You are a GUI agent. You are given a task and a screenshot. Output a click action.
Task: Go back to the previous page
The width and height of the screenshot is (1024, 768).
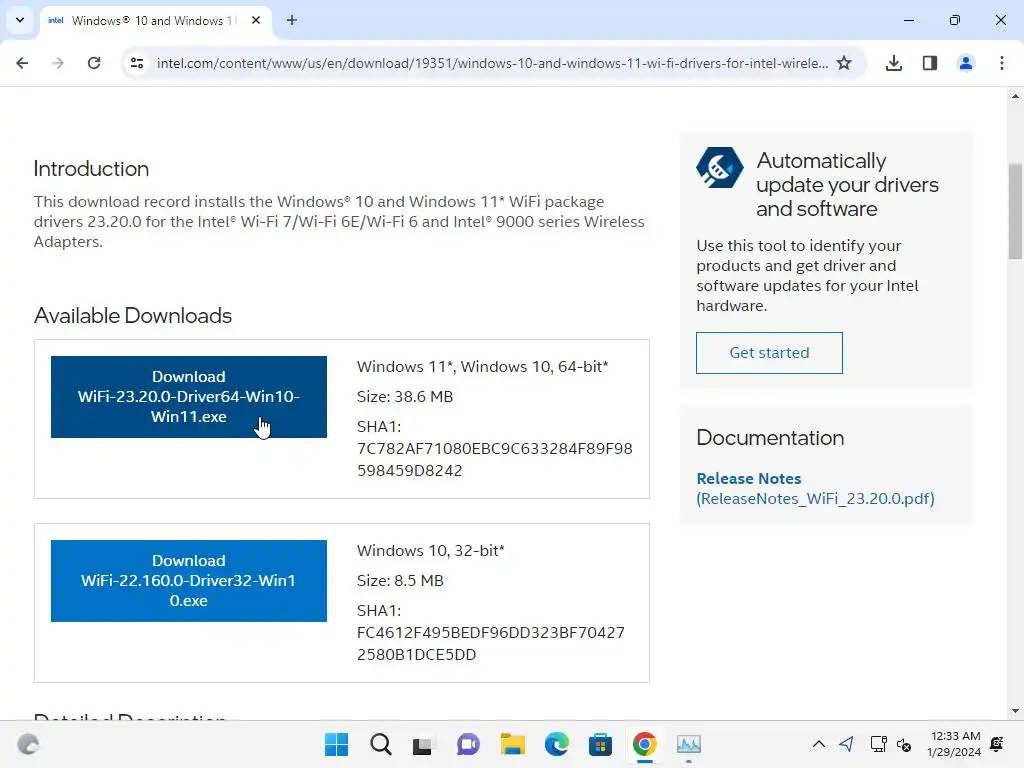coord(22,63)
